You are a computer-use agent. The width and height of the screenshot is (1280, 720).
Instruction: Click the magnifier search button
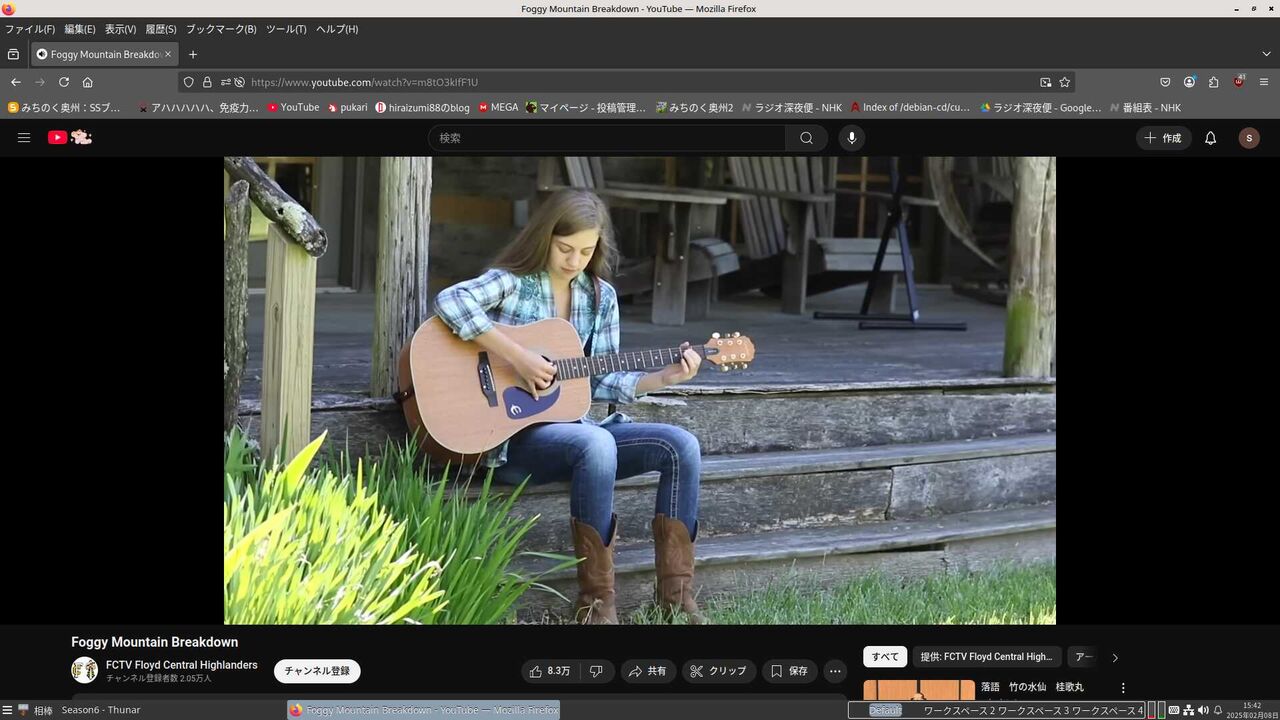point(807,138)
